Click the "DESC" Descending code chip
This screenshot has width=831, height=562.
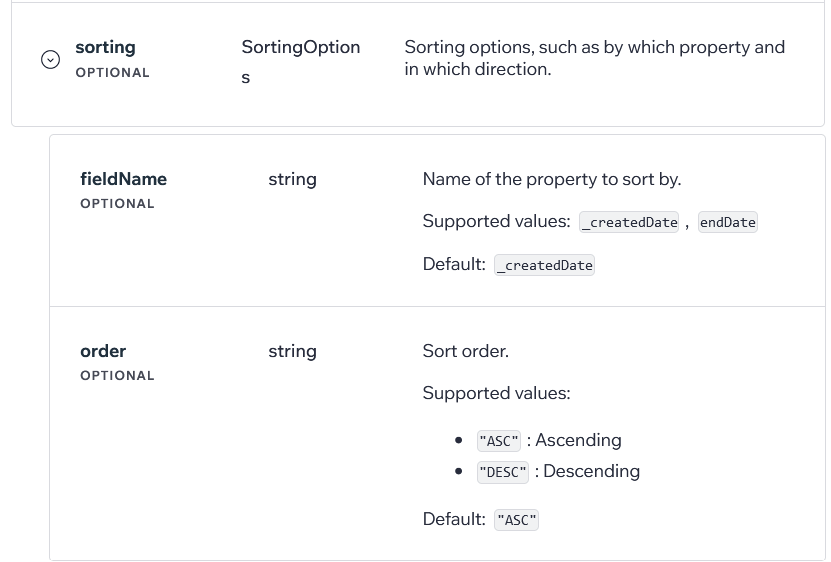[x=503, y=472]
